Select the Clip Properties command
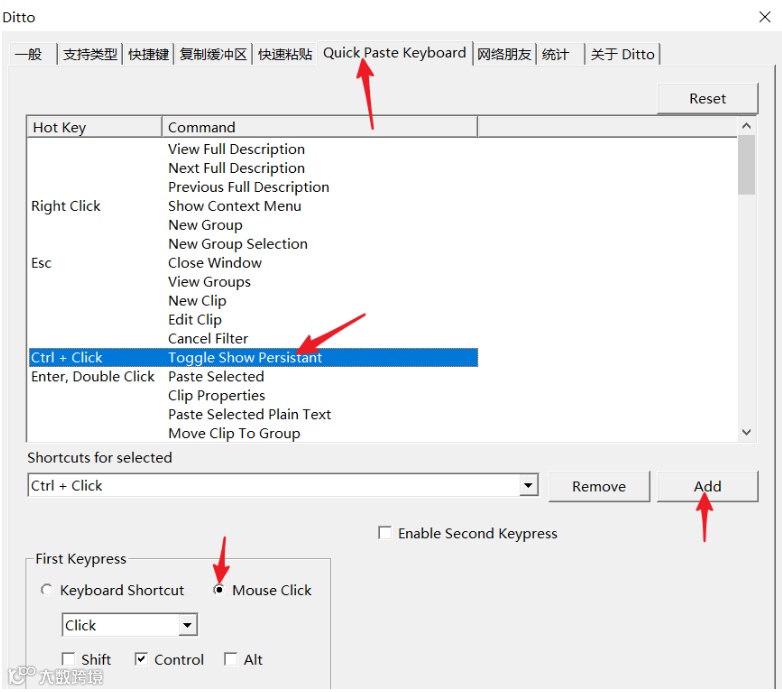Screen dimensions: 782x692 (x=253, y=395)
